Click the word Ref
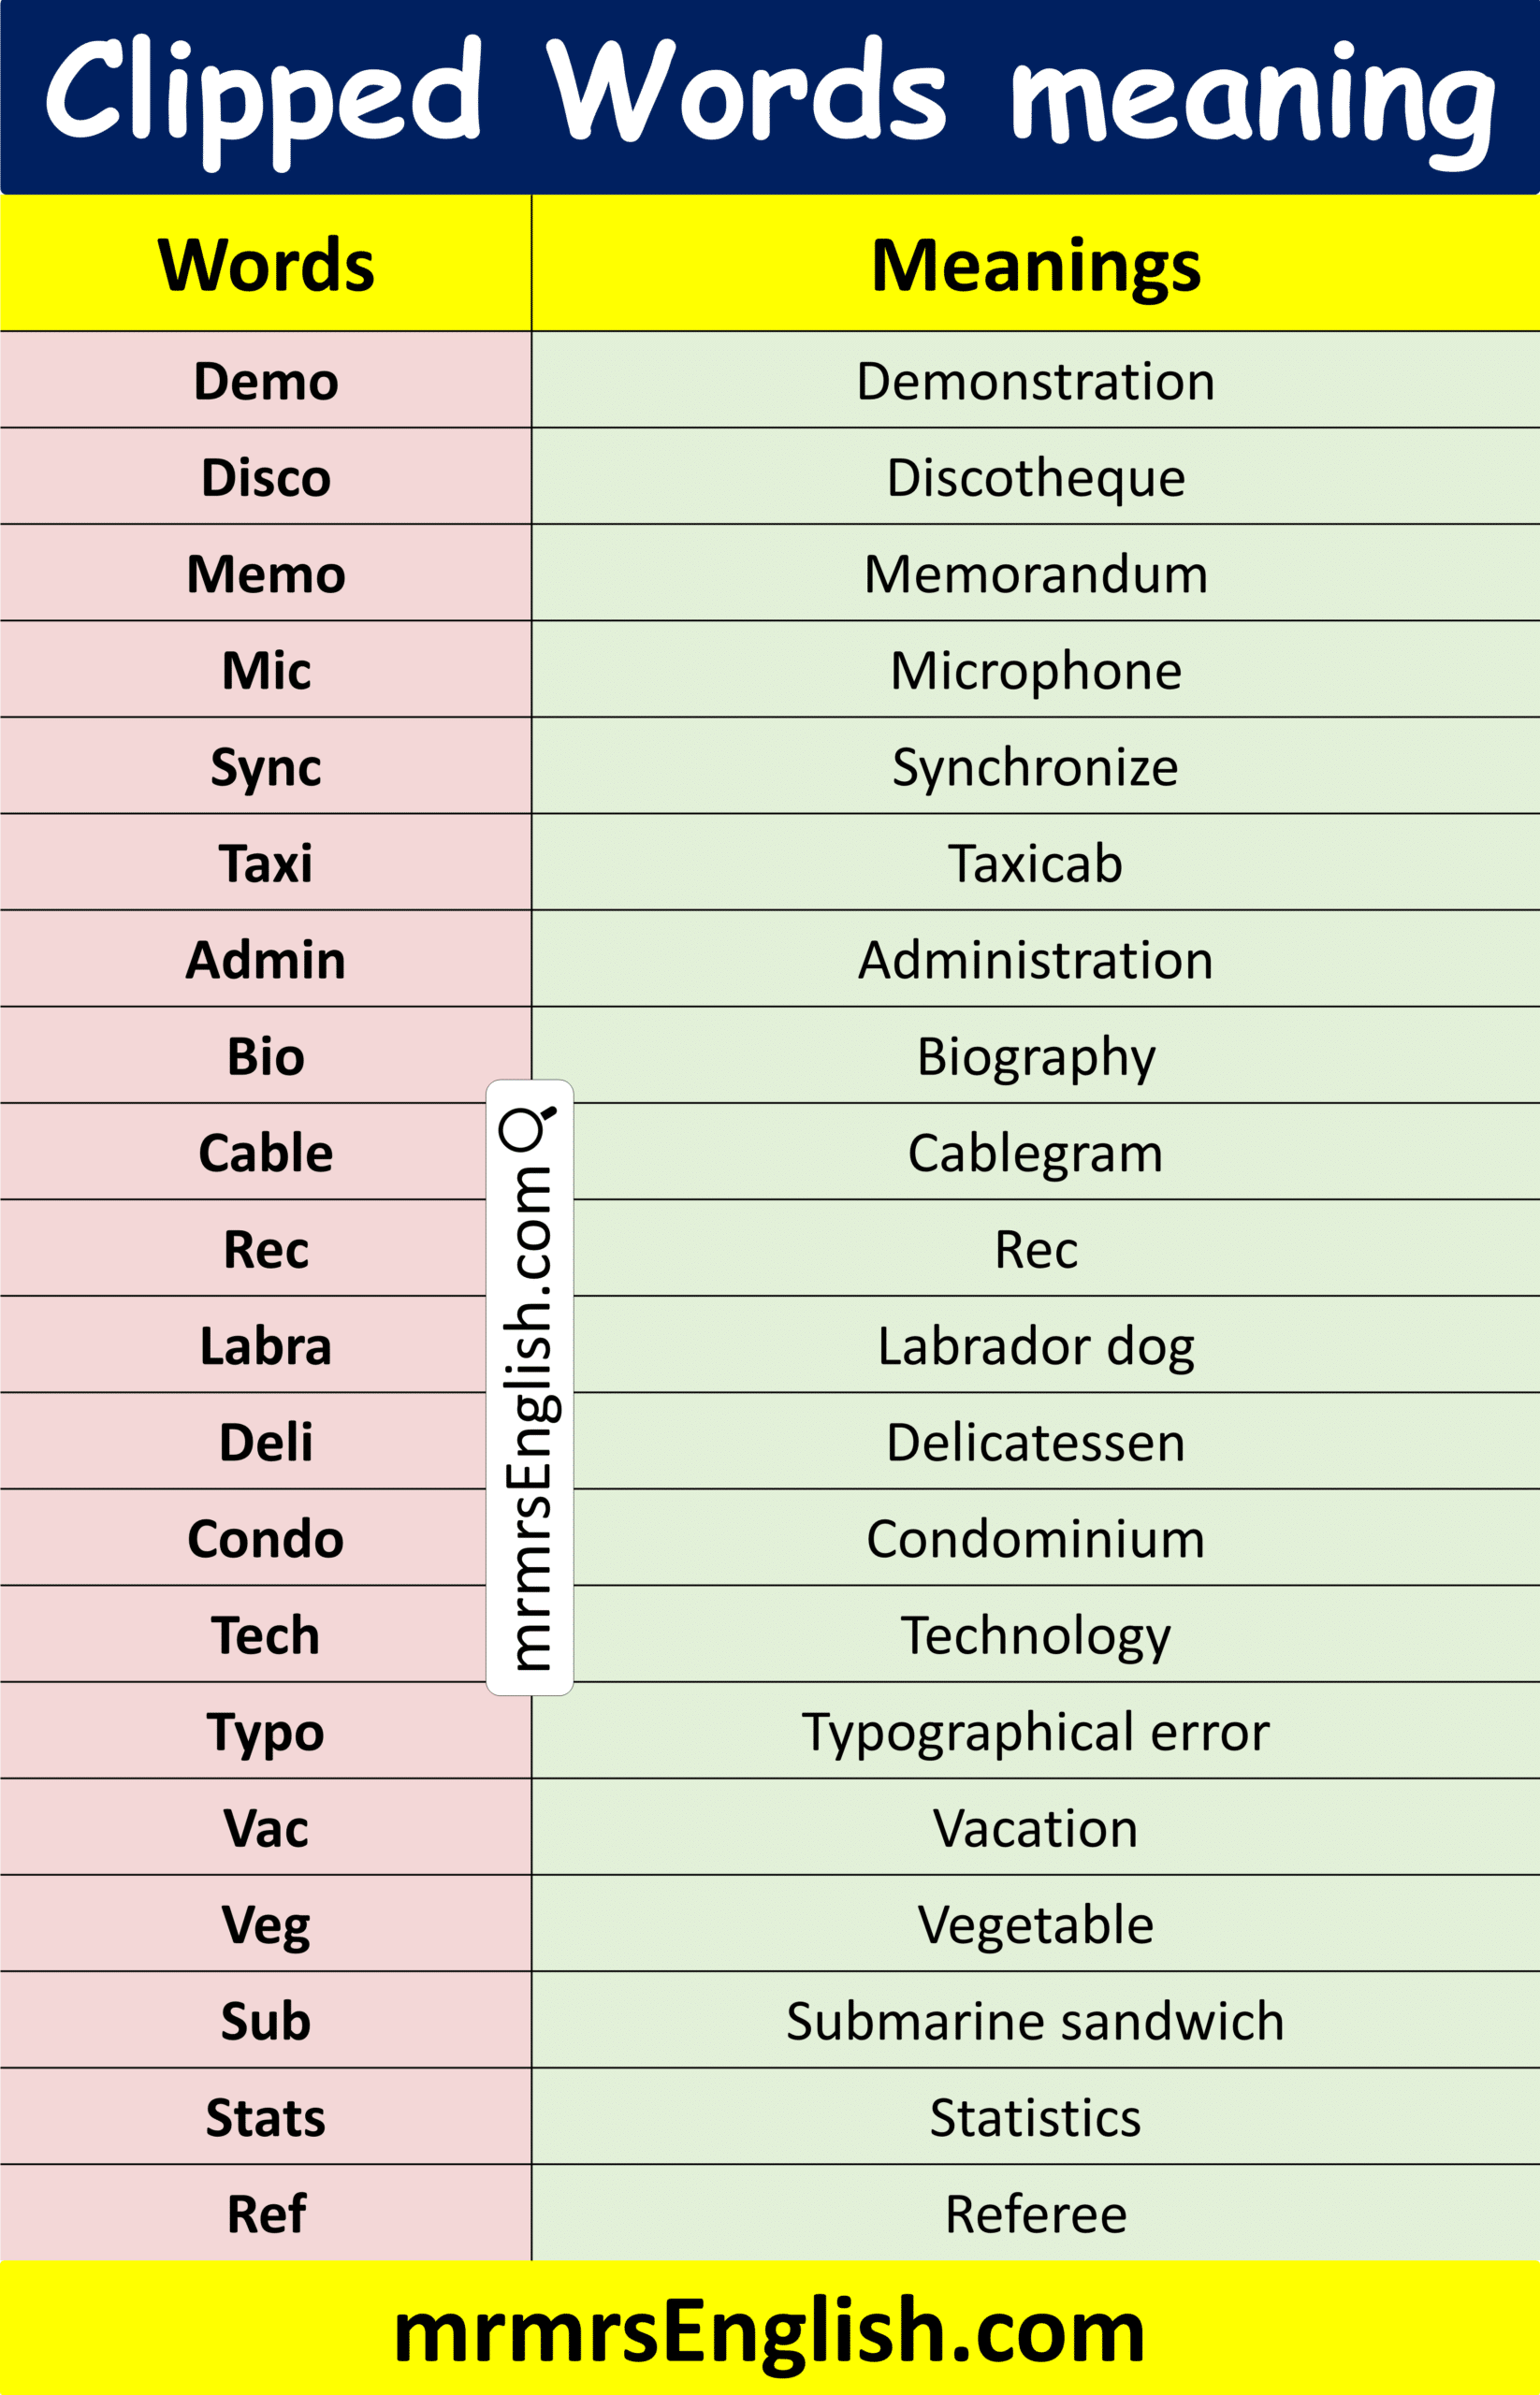This screenshot has height=2395, width=1540. [266, 2214]
